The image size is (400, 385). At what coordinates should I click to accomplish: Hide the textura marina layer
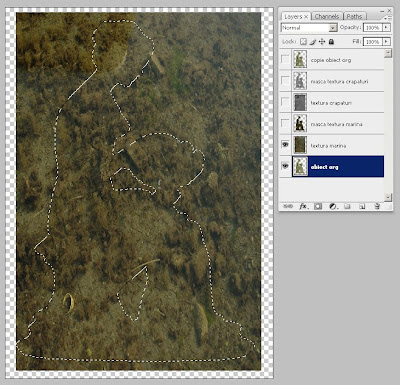[x=285, y=145]
